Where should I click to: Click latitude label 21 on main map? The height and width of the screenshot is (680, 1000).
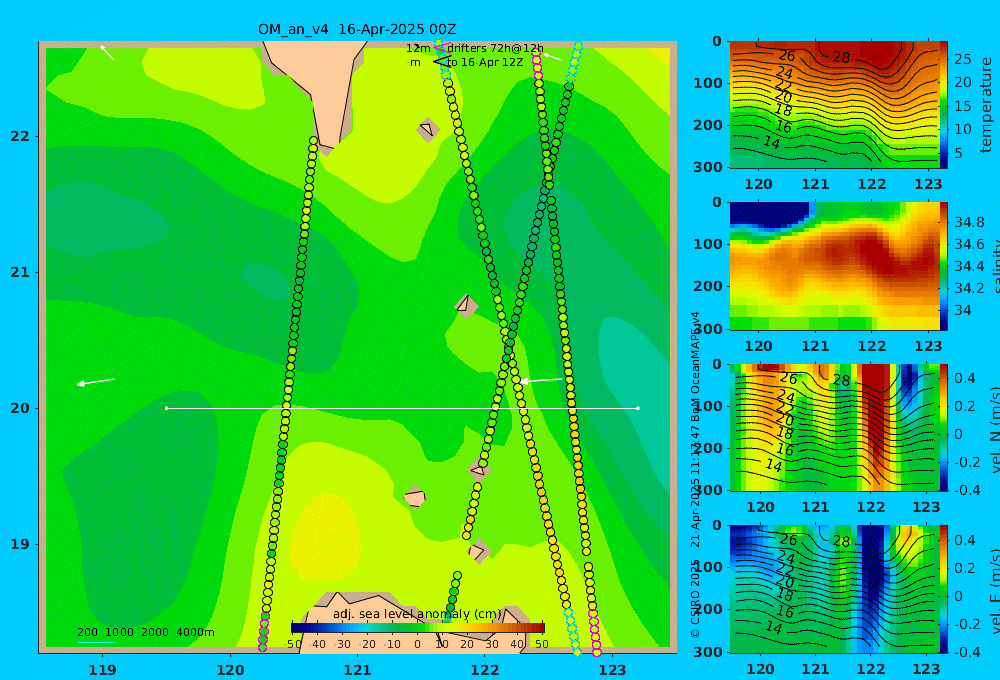(20, 272)
